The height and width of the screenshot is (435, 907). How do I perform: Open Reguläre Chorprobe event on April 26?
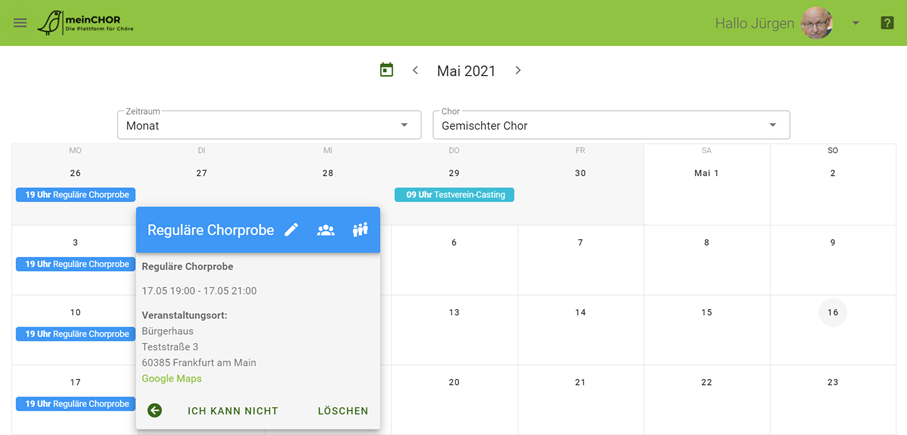76,195
